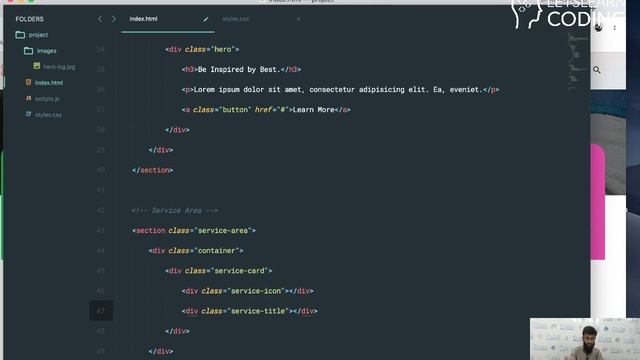Click the 'Learn More' anchor text
Viewport: 640px width, 360px height.
coord(313,109)
